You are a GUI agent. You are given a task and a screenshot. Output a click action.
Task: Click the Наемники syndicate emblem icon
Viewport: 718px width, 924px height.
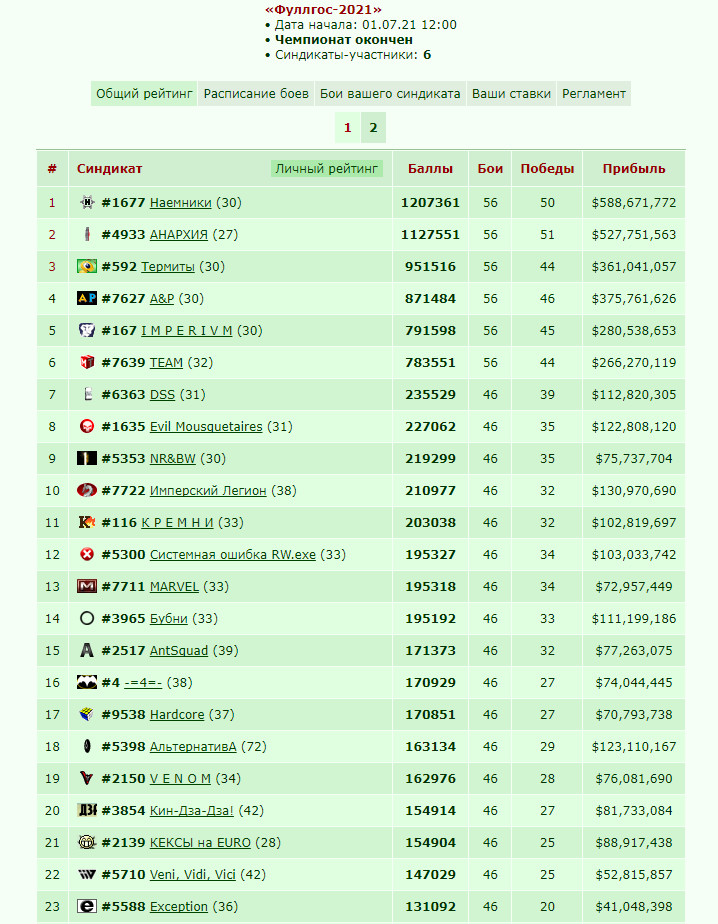87,203
